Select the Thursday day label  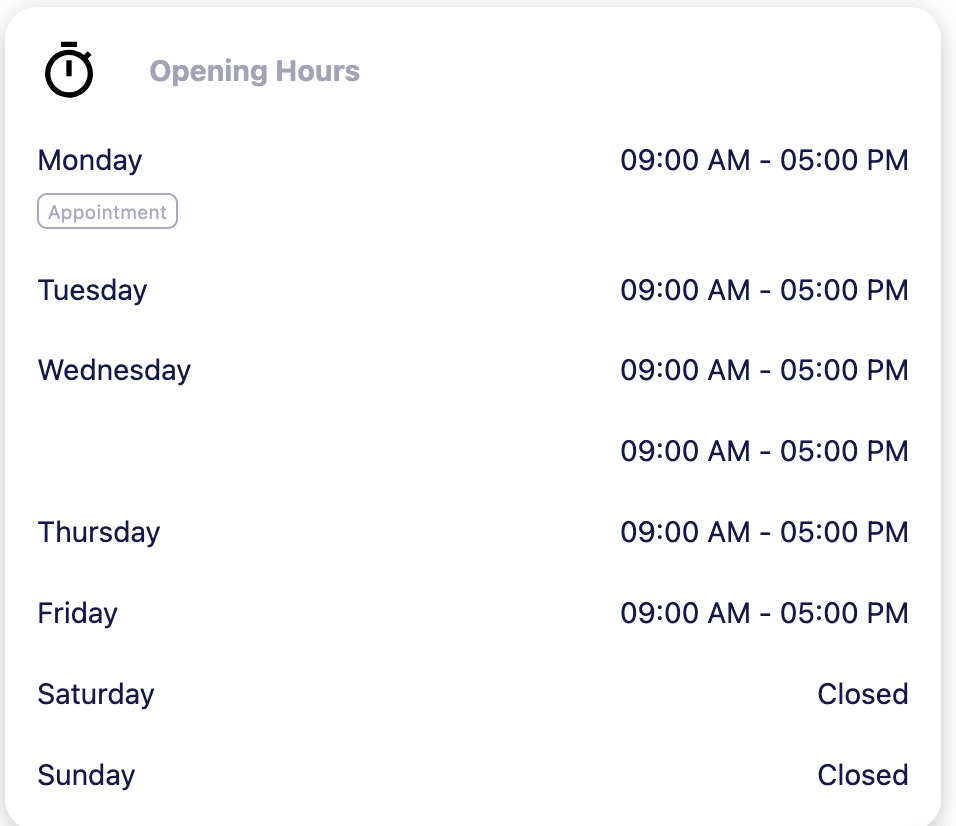tap(99, 532)
